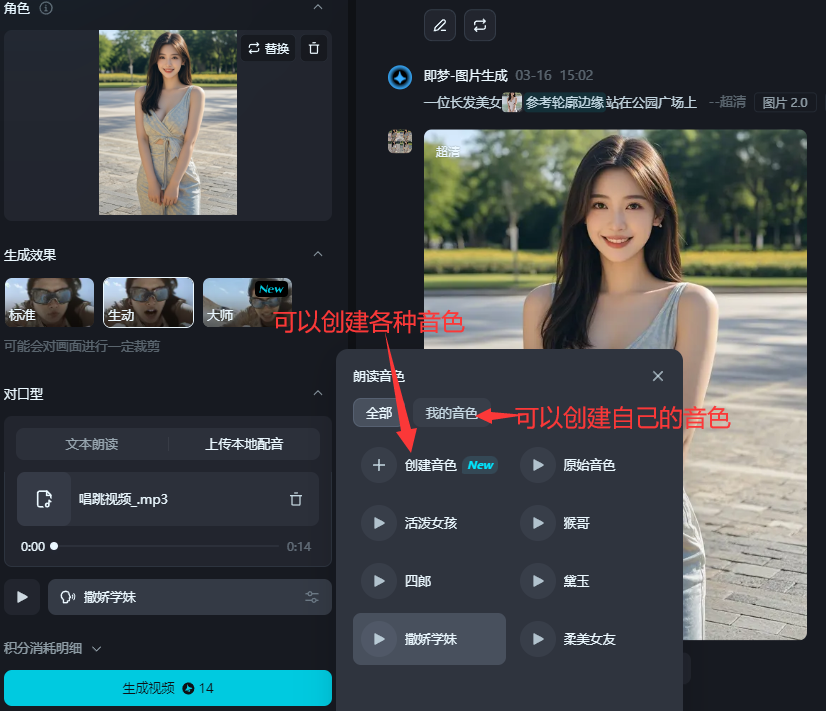
Task: Open the voice selector showing 撒娇学妹
Action: click(x=190, y=597)
